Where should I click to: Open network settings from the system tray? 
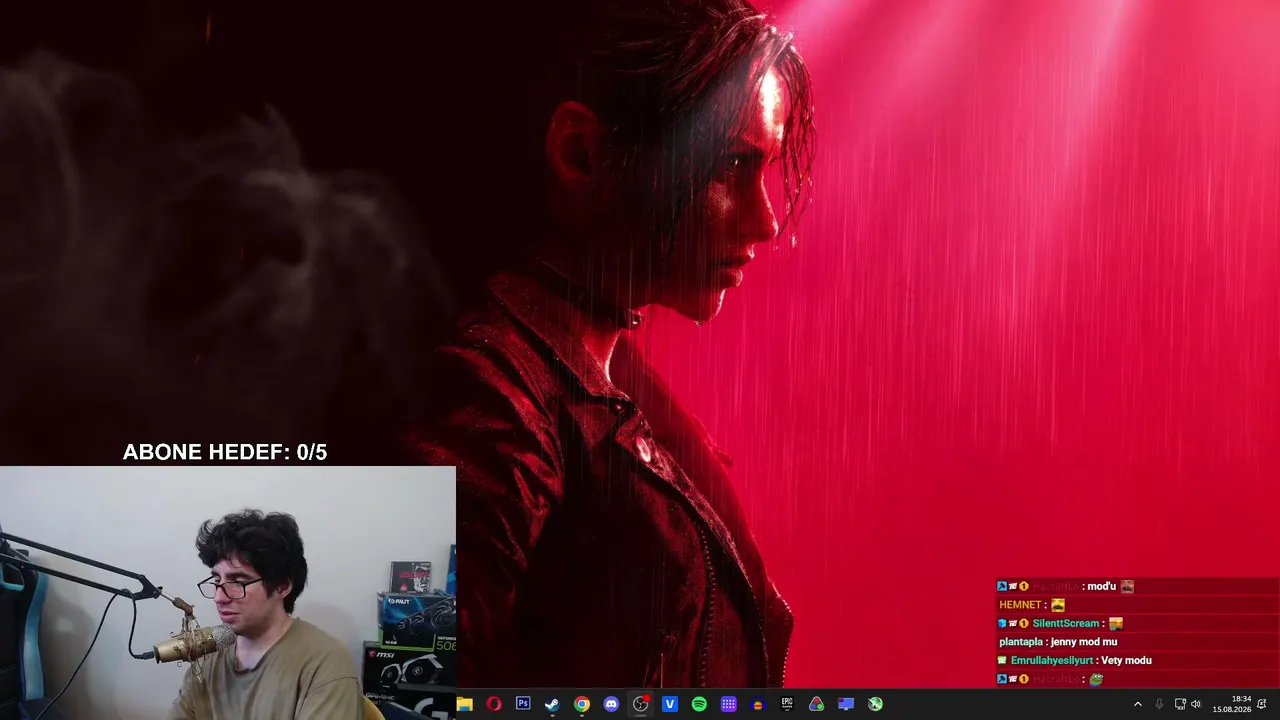coord(1179,704)
